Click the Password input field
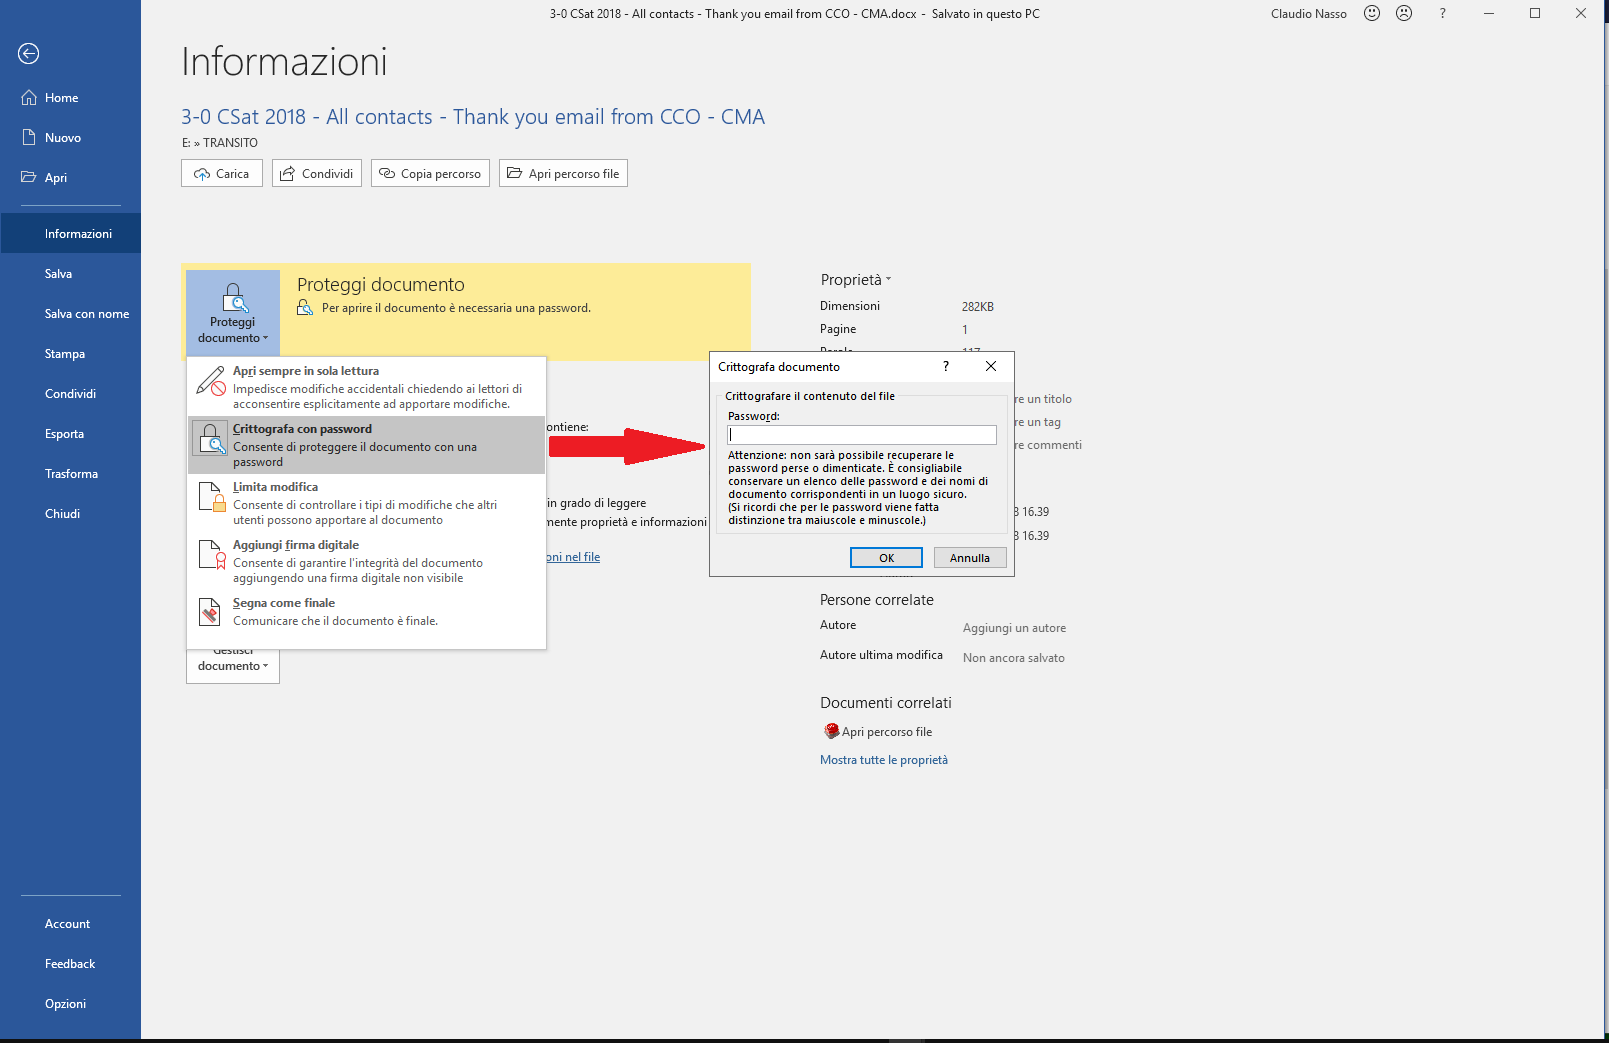1609x1043 pixels. click(x=862, y=435)
